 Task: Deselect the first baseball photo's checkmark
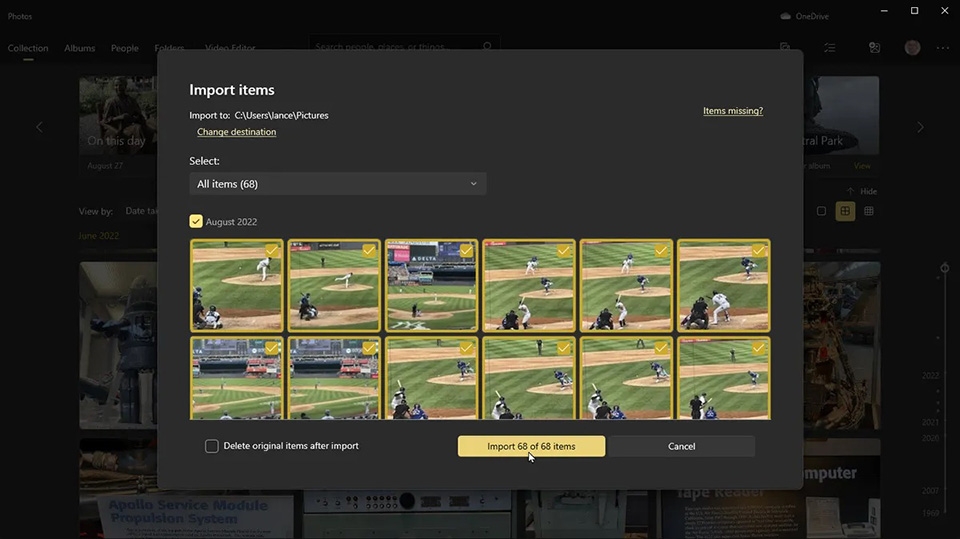tap(271, 251)
